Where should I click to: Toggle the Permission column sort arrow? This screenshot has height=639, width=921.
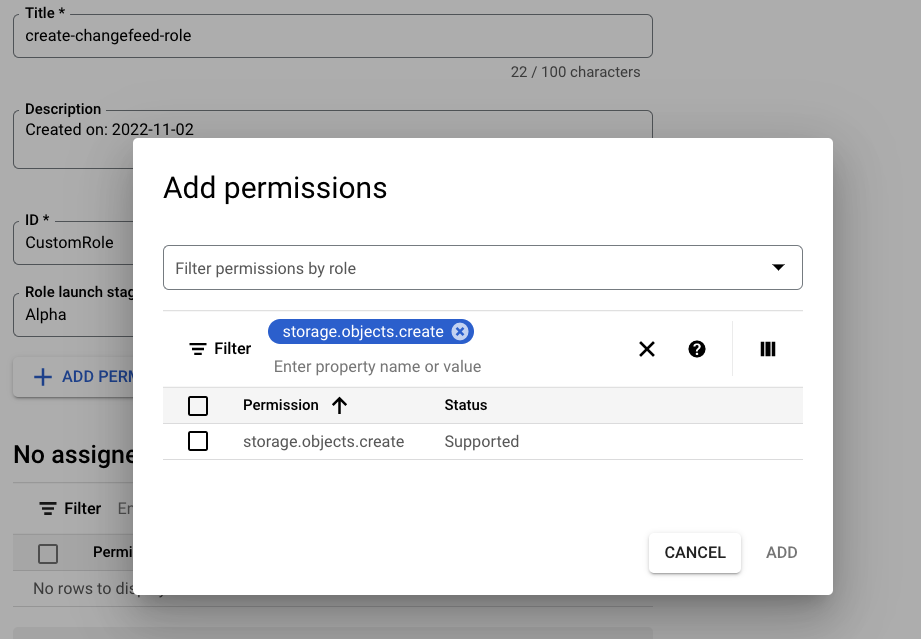[340, 405]
